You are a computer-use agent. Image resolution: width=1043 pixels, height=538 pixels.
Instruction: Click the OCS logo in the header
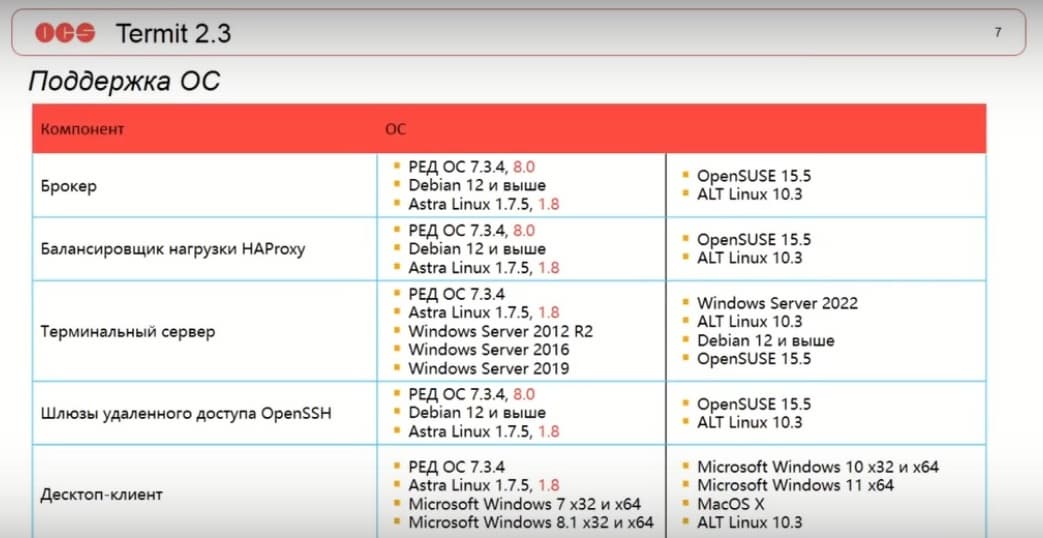coord(65,33)
